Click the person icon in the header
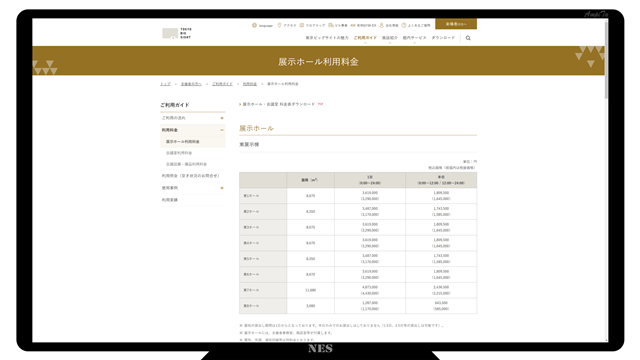 pyautogui.click(x=382, y=25)
